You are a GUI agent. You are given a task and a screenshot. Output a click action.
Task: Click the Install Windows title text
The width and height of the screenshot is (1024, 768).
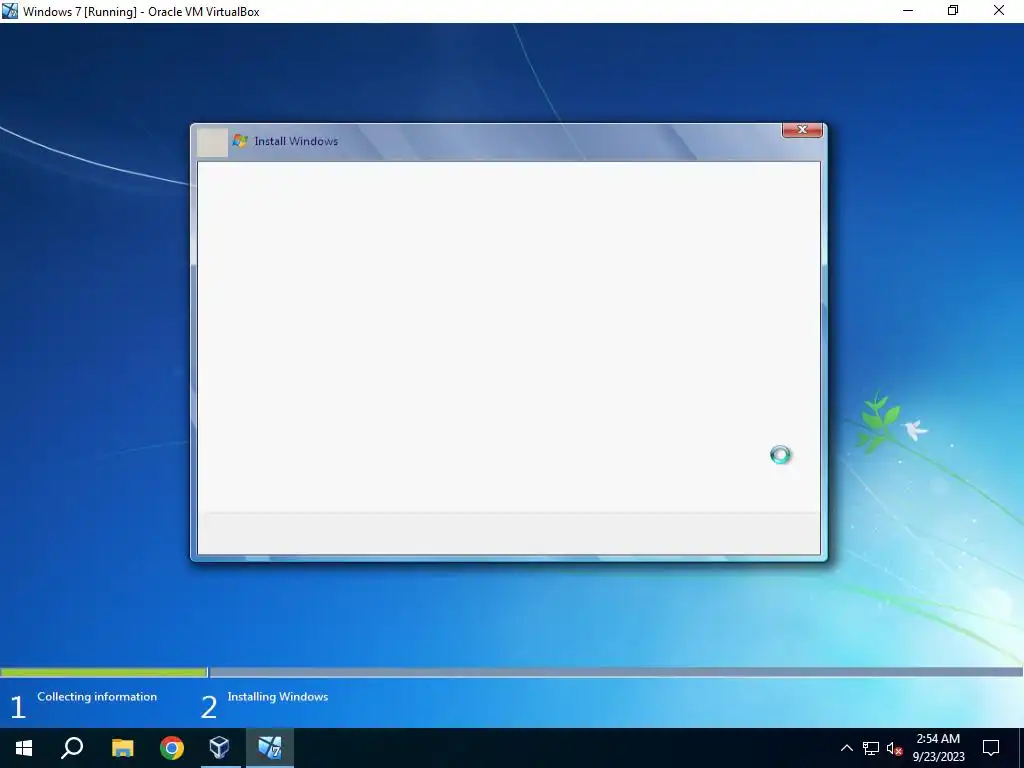click(x=296, y=141)
